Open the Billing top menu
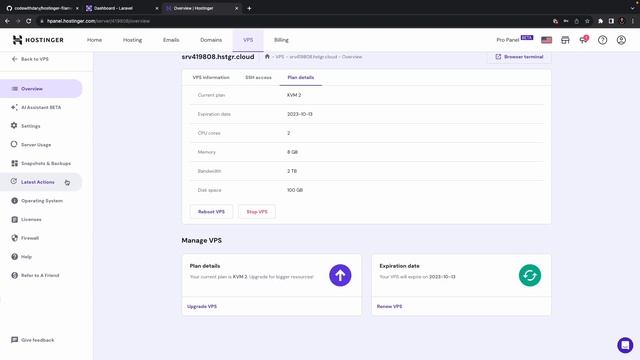Screen dimensions: 640x360 [281, 40]
